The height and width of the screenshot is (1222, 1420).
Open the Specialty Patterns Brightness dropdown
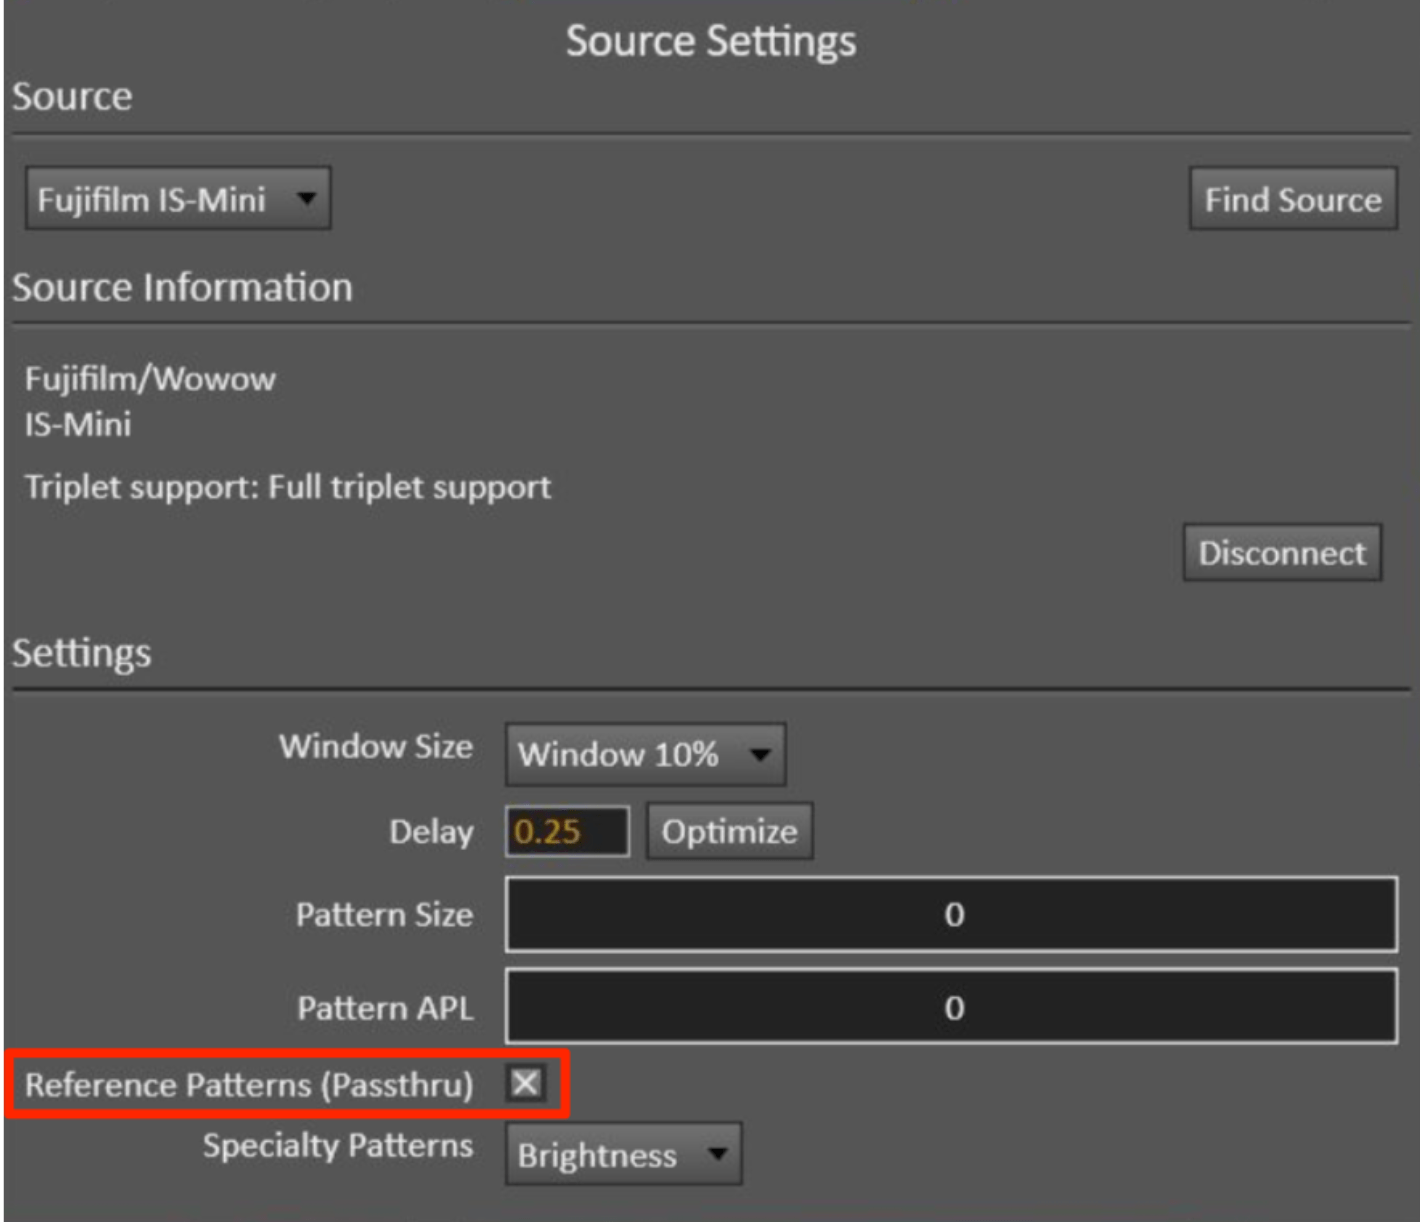623,1154
